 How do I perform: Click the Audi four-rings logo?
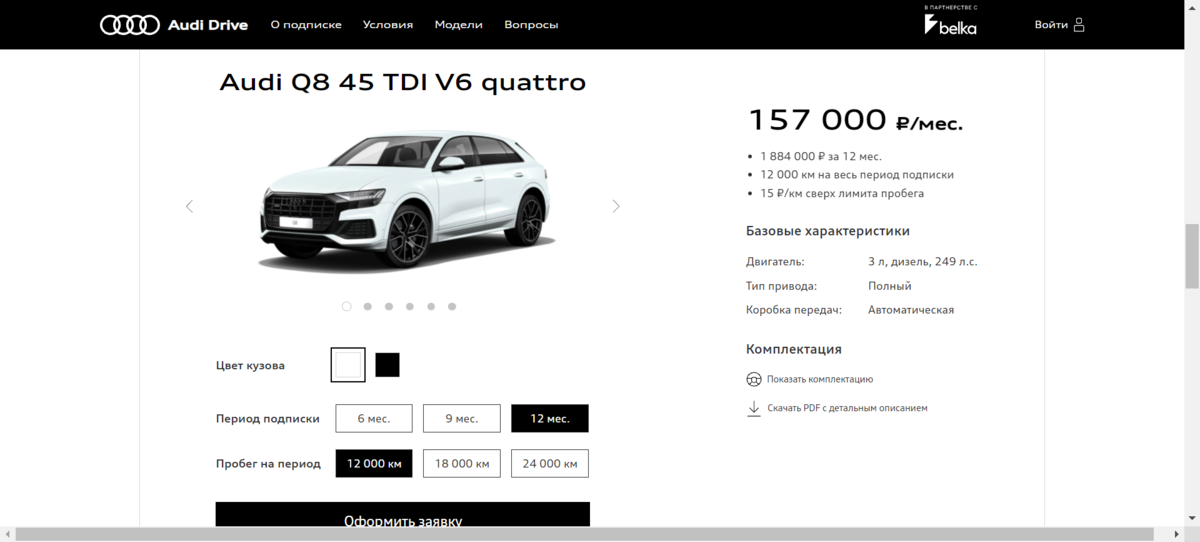click(130, 25)
